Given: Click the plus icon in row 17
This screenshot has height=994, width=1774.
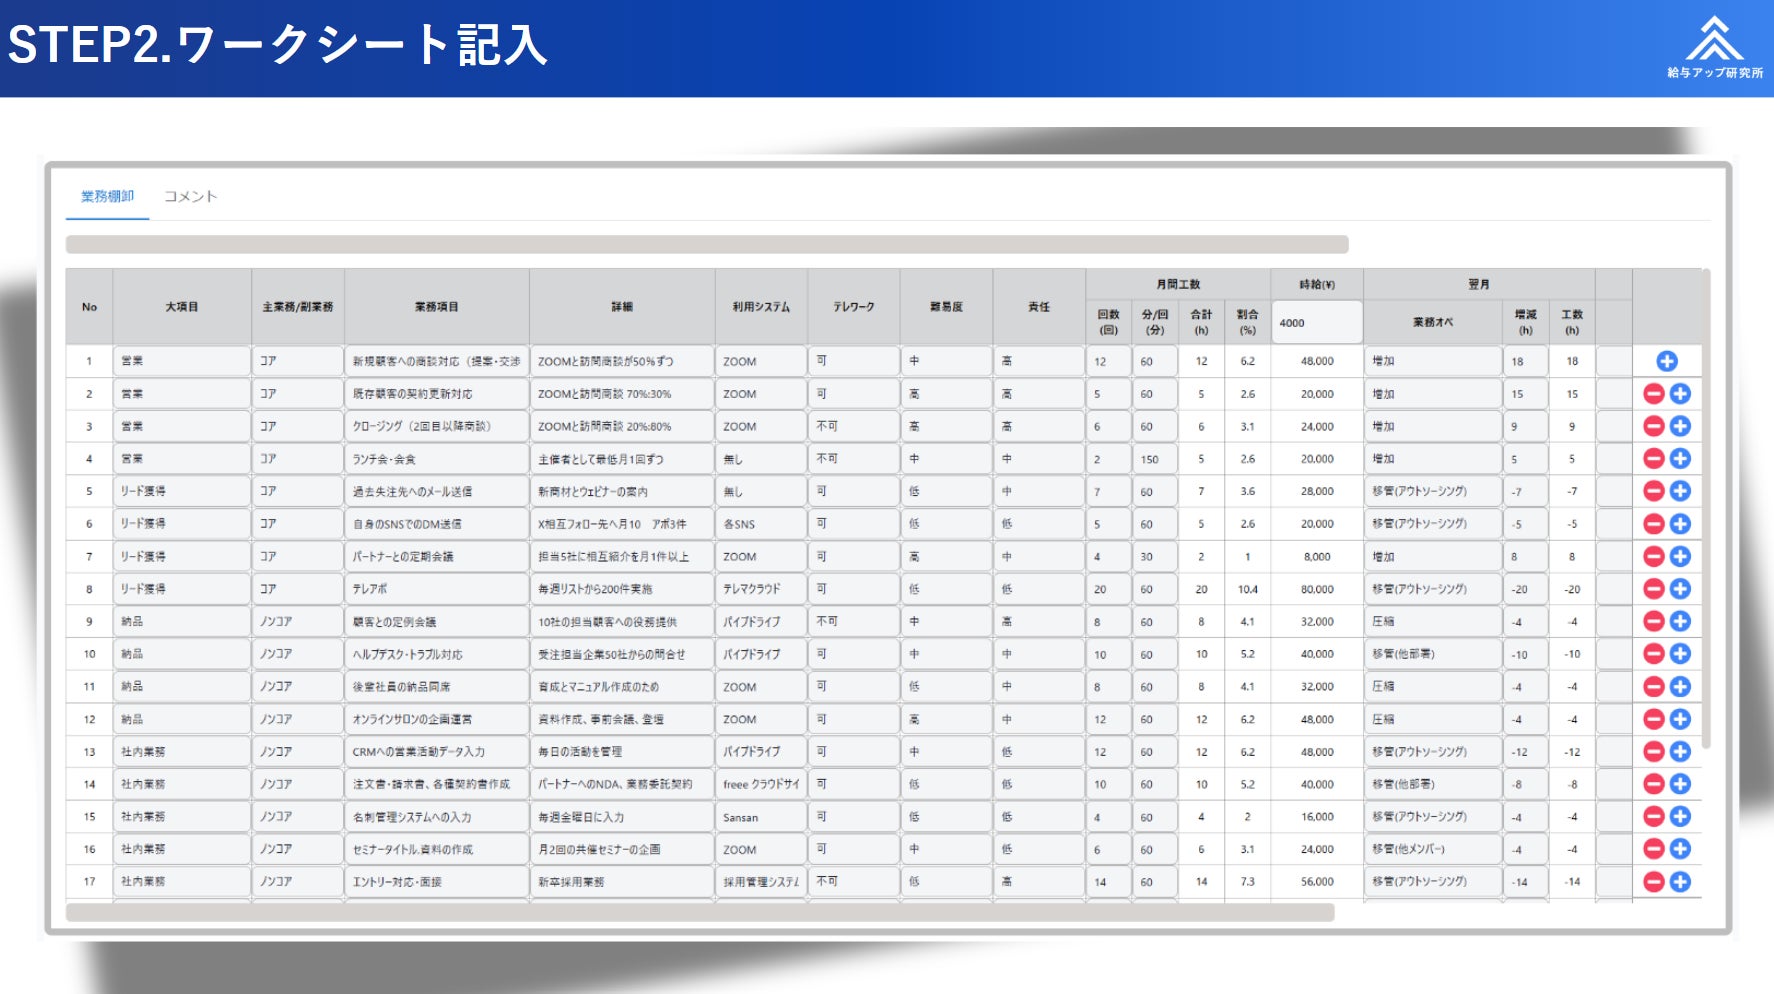Looking at the screenshot, I should coord(1680,881).
